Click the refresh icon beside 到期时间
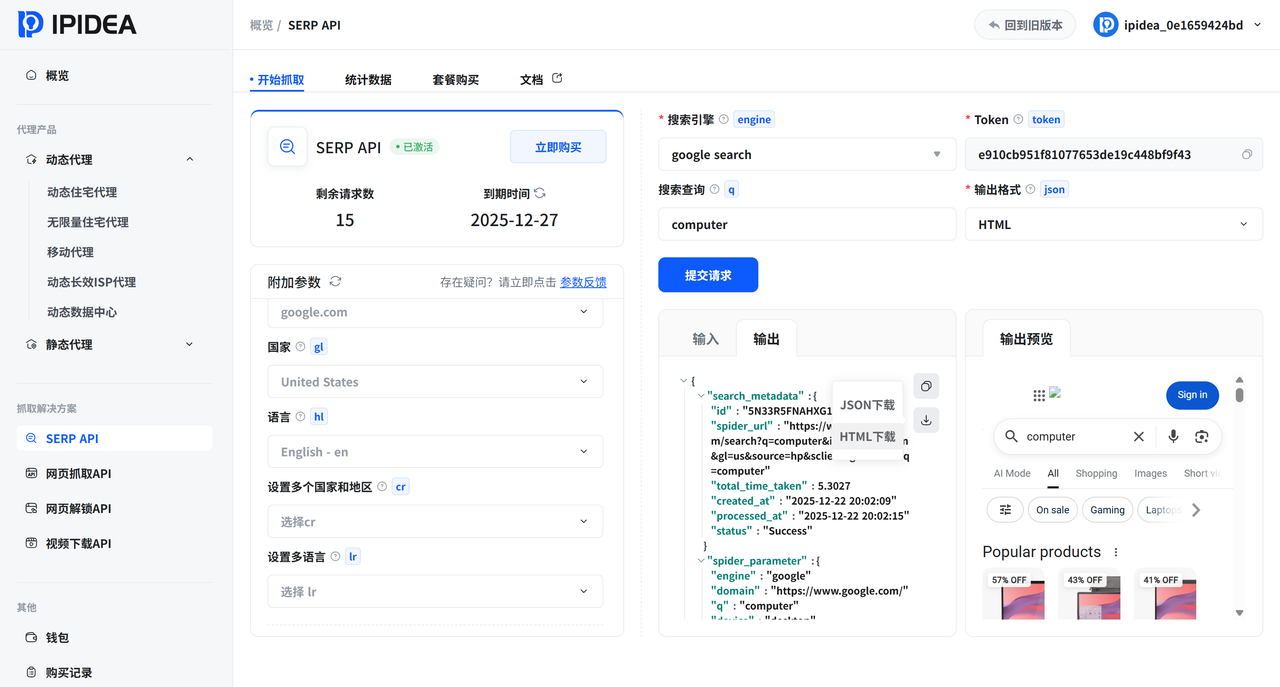 [x=540, y=193]
